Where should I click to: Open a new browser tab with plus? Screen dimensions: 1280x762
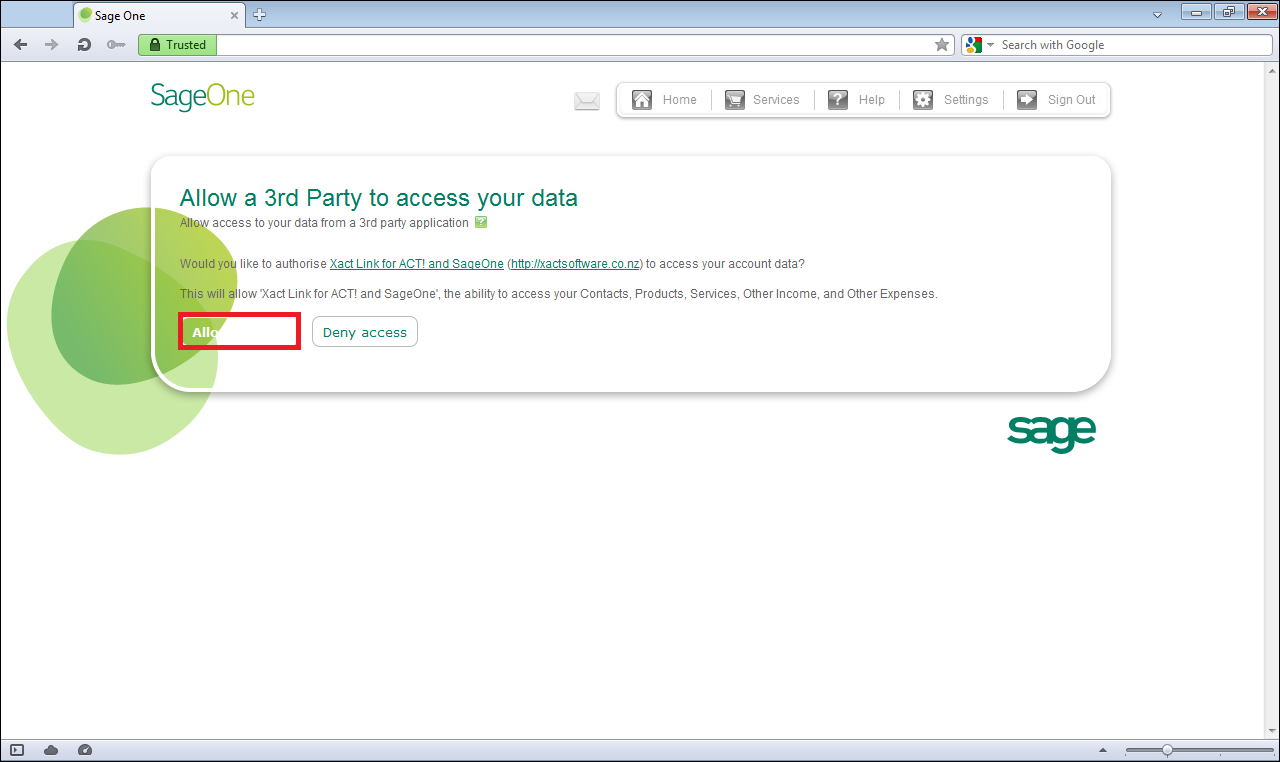[x=259, y=15]
